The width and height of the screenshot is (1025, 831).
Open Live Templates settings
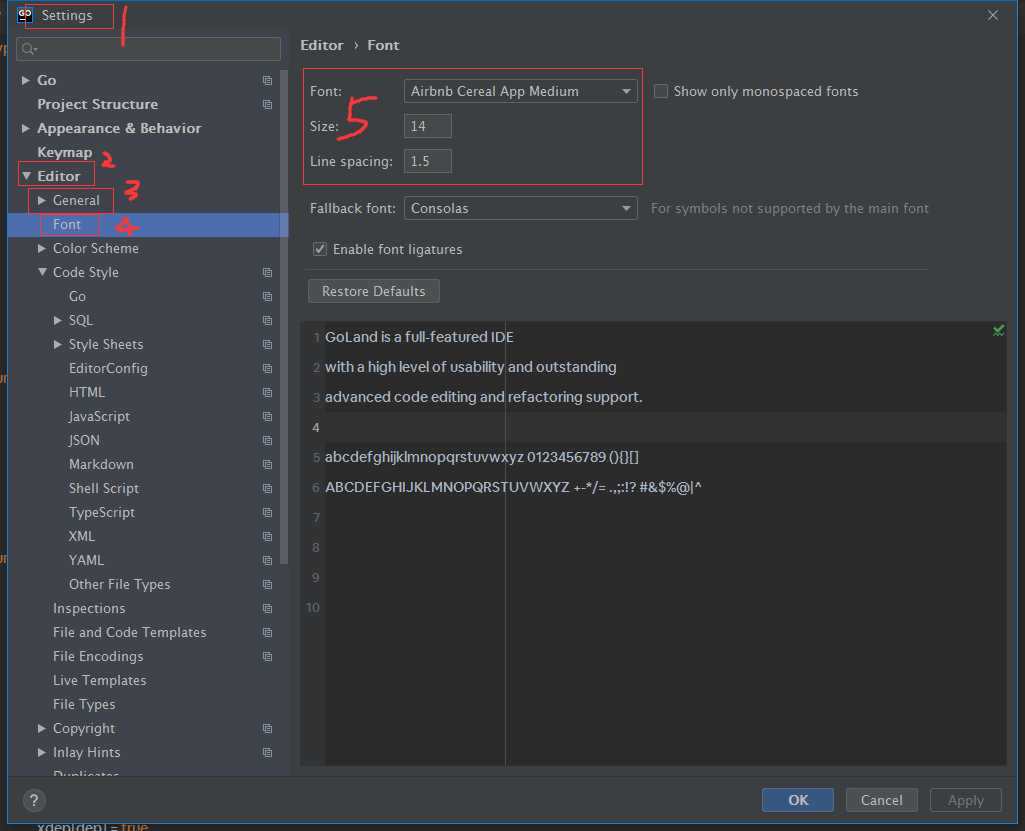(99, 681)
